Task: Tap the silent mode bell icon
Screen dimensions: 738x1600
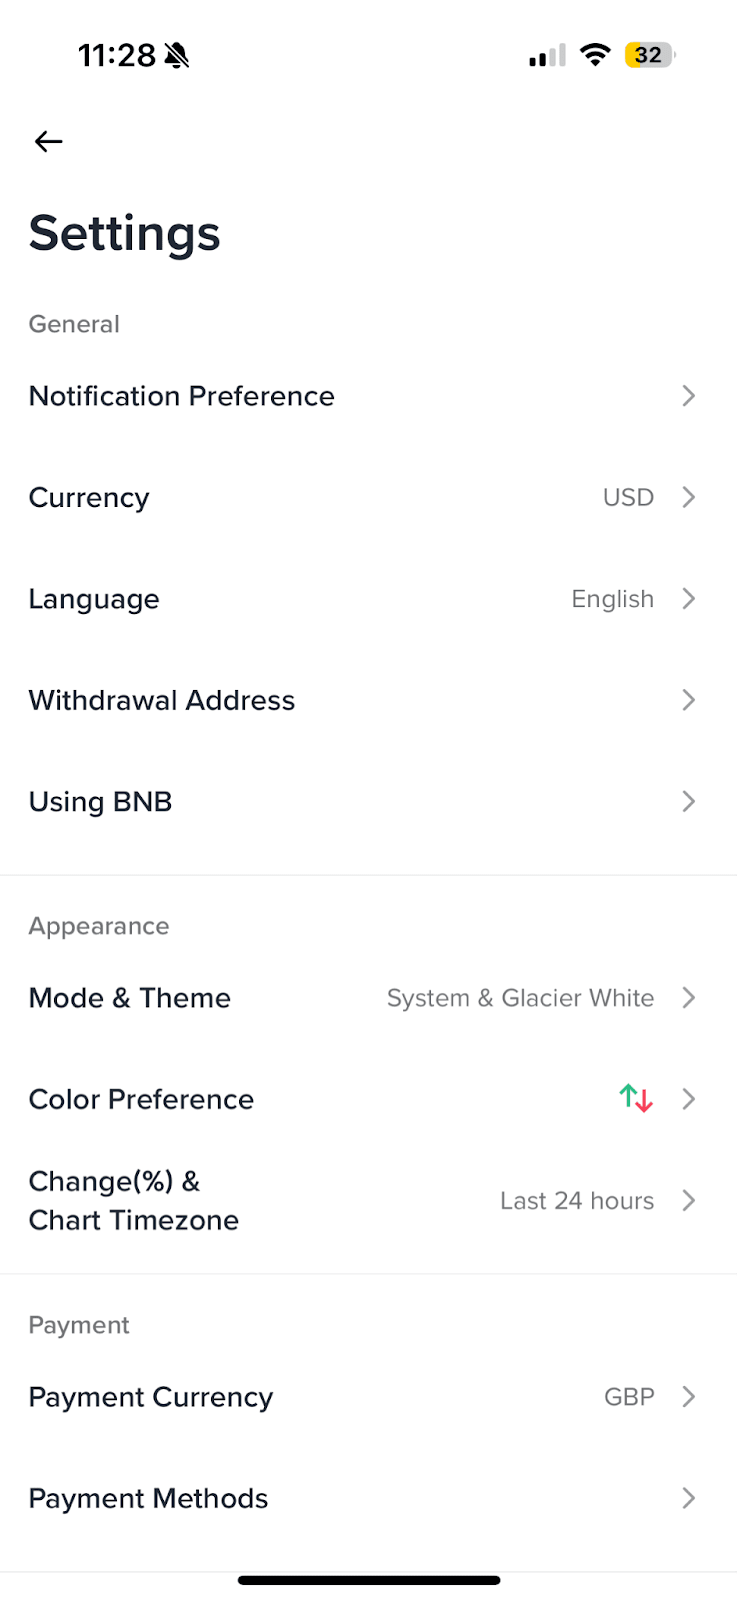Action: tap(177, 55)
